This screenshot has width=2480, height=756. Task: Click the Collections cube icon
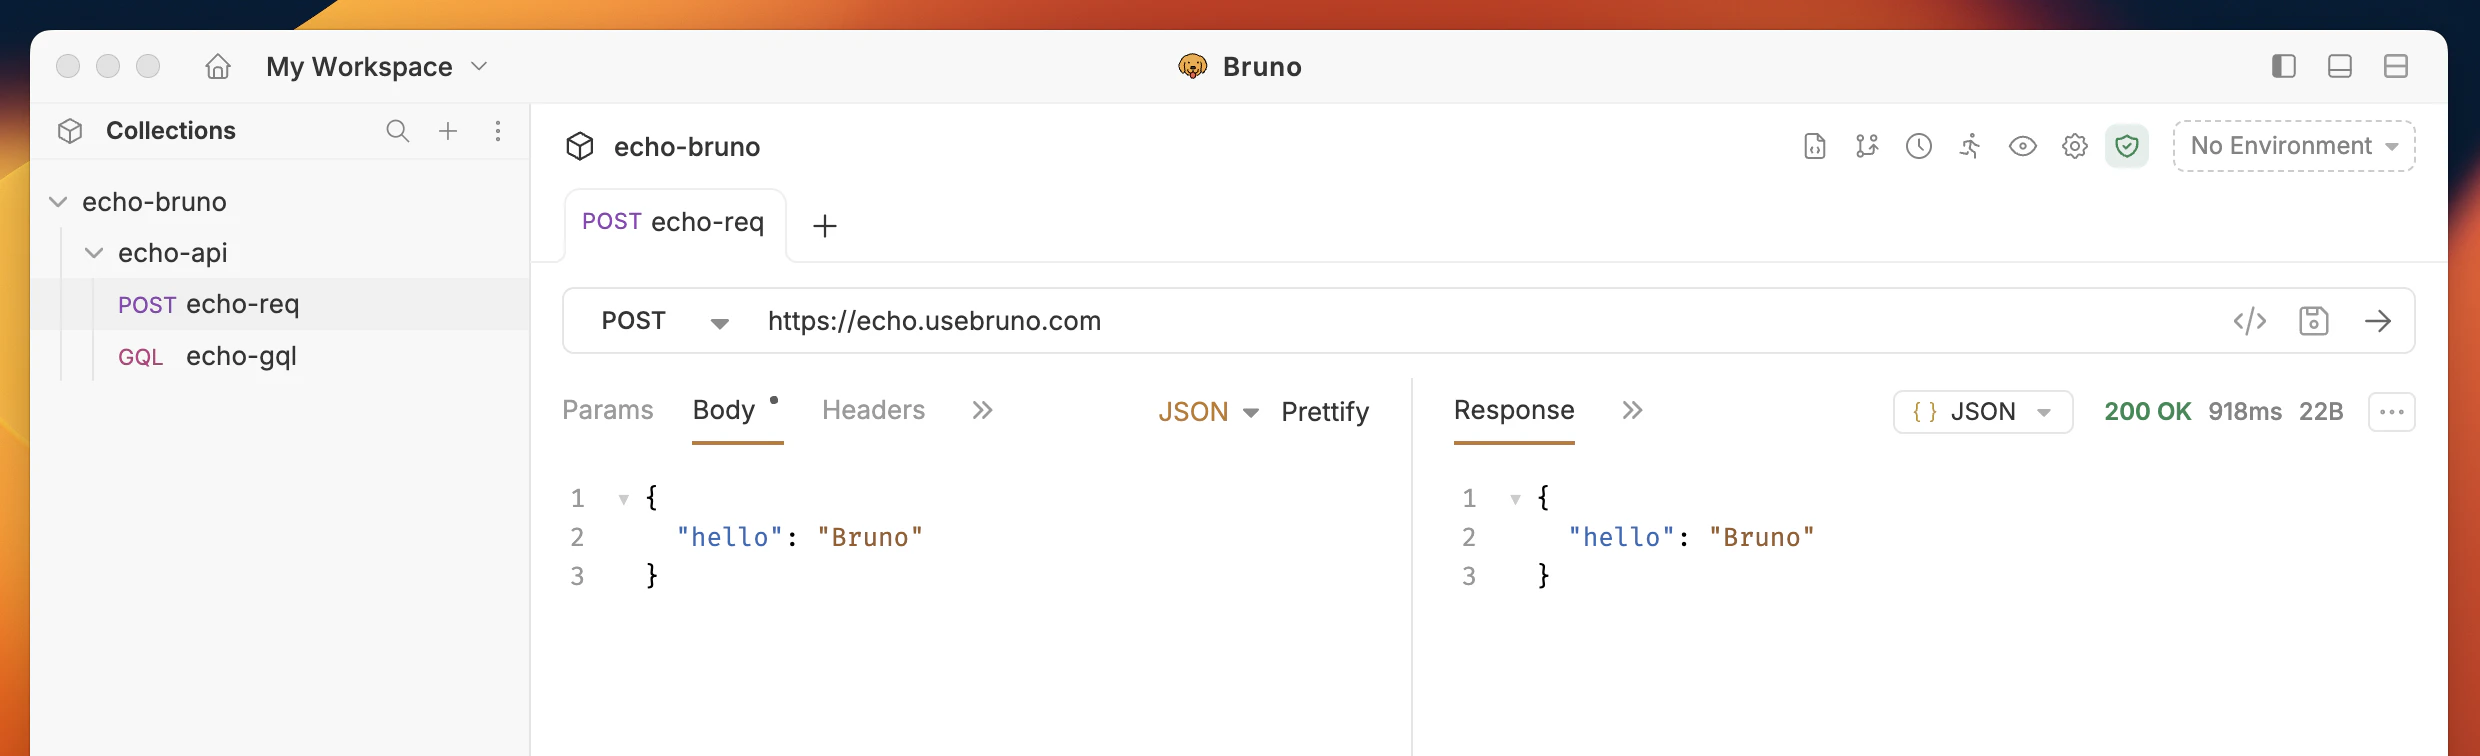tap(70, 131)
